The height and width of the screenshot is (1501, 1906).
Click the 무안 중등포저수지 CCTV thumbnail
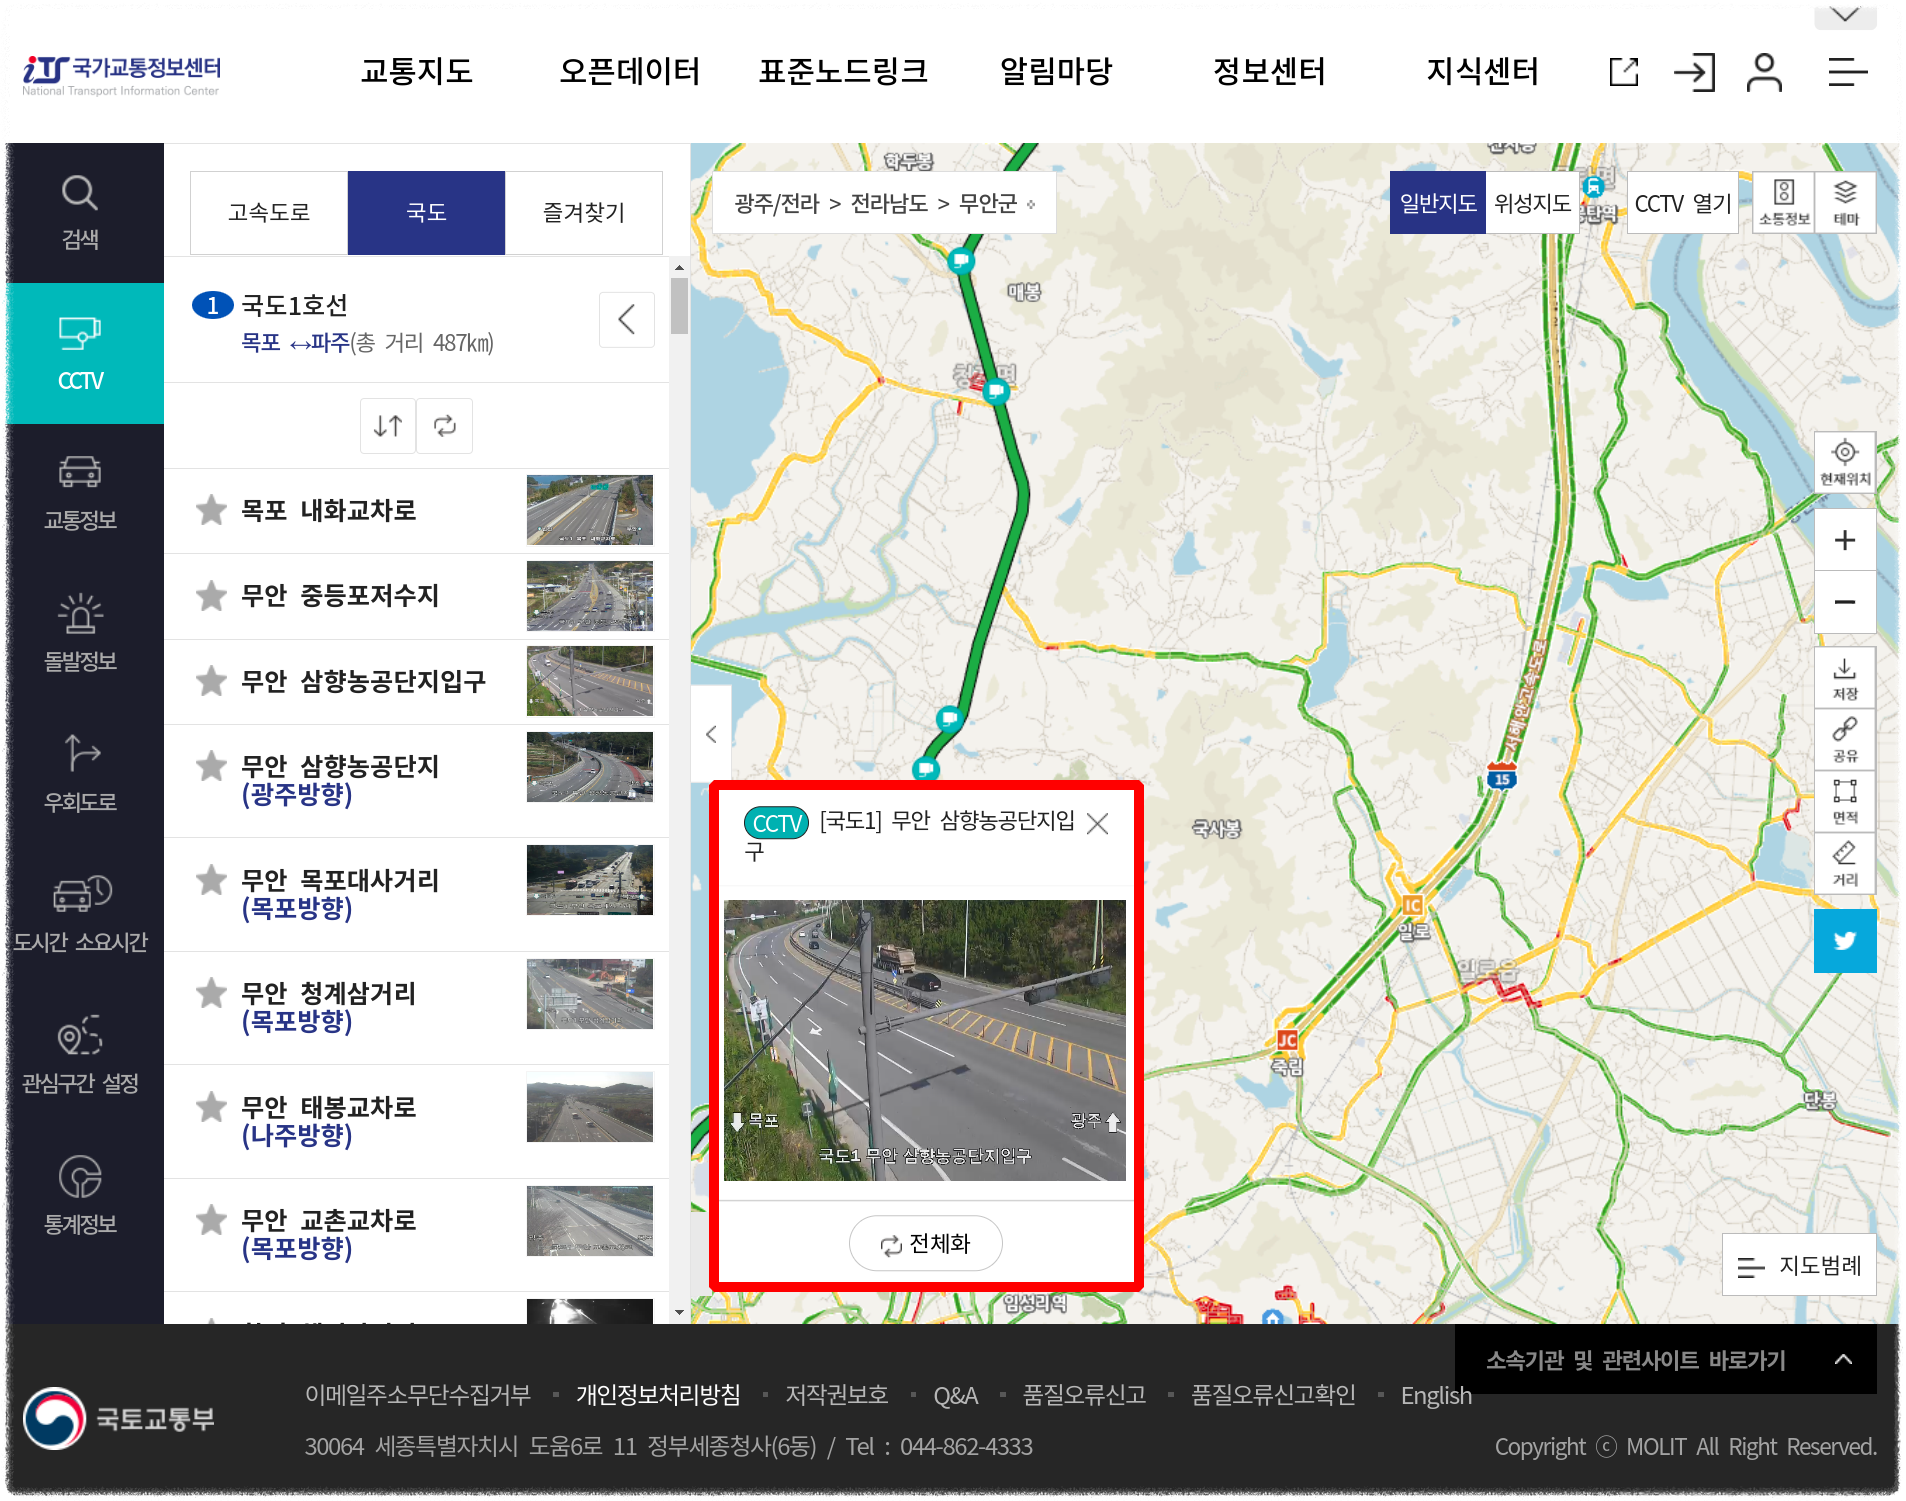point(590,596)
